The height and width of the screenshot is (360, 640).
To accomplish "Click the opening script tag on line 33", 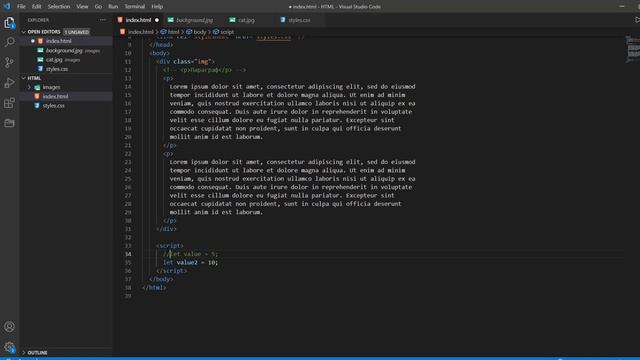I will point(170,246).
